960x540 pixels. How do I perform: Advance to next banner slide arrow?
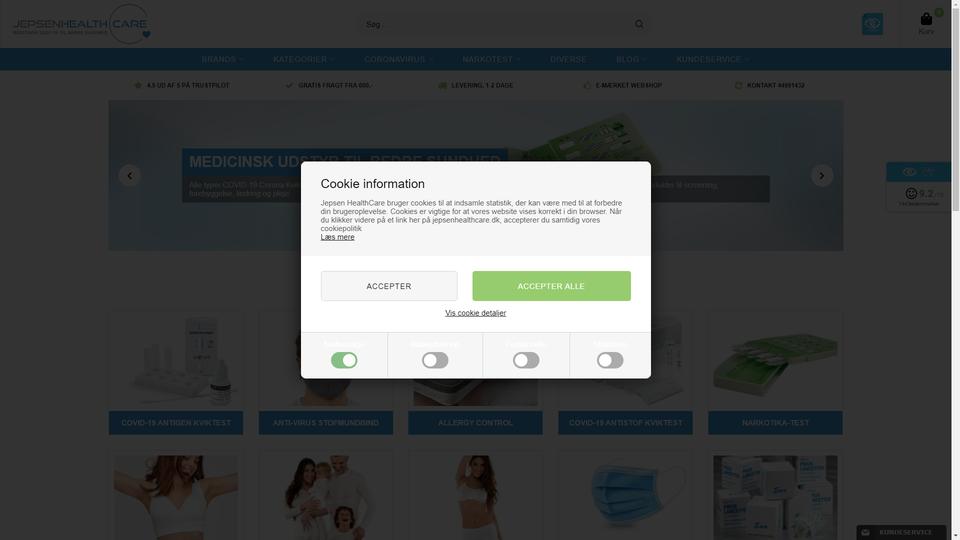click(x=822, y=176)
